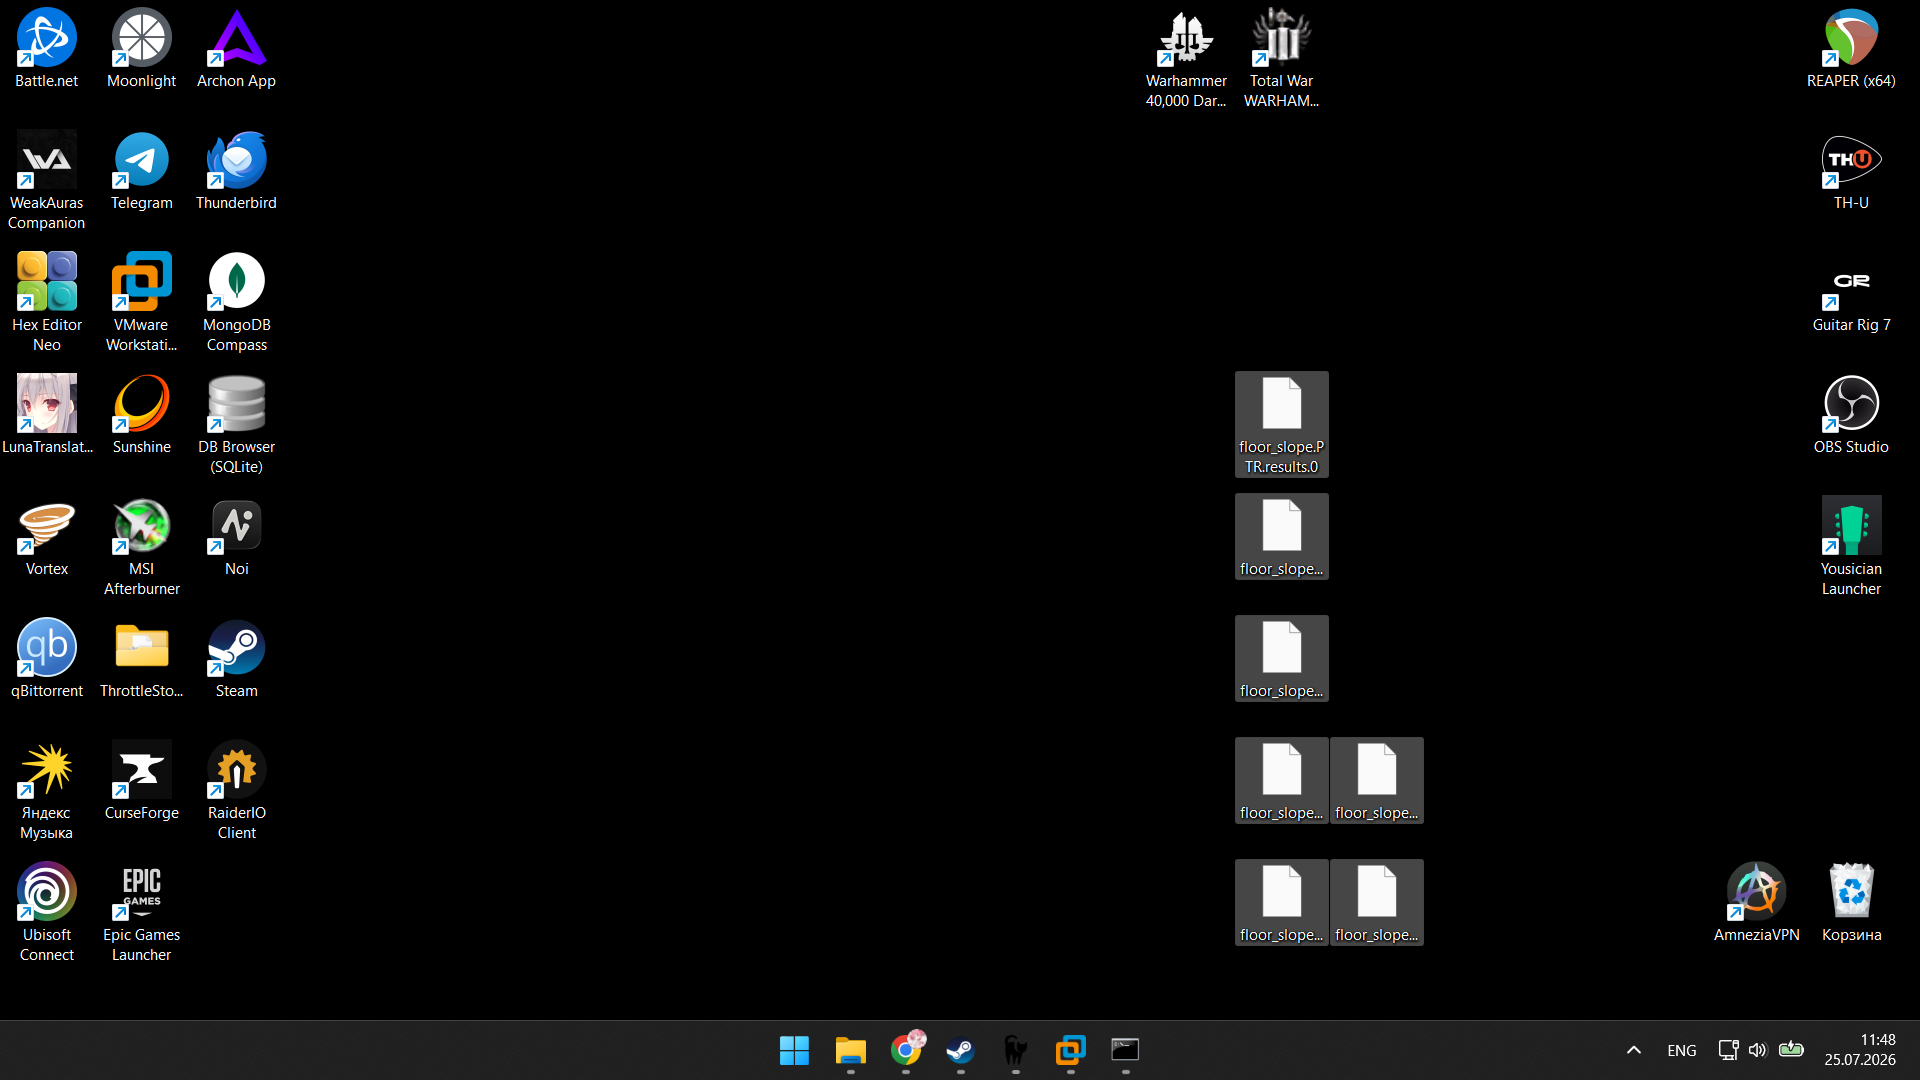Screen dimensions: 1920x1080
Task: Click the REAPER (x64) desktop icon
Action: point(1851,49)
